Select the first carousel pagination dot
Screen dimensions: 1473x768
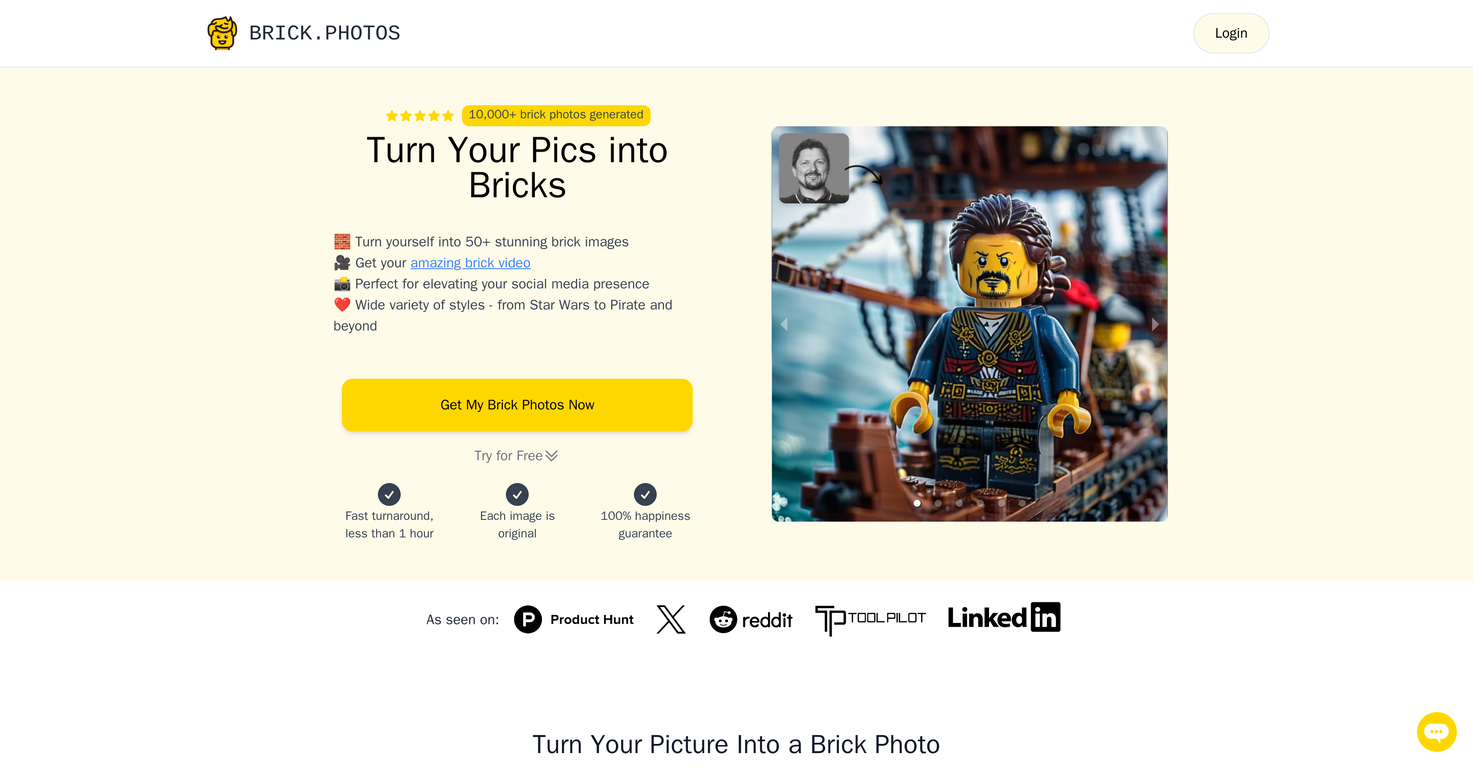[917, 503]
